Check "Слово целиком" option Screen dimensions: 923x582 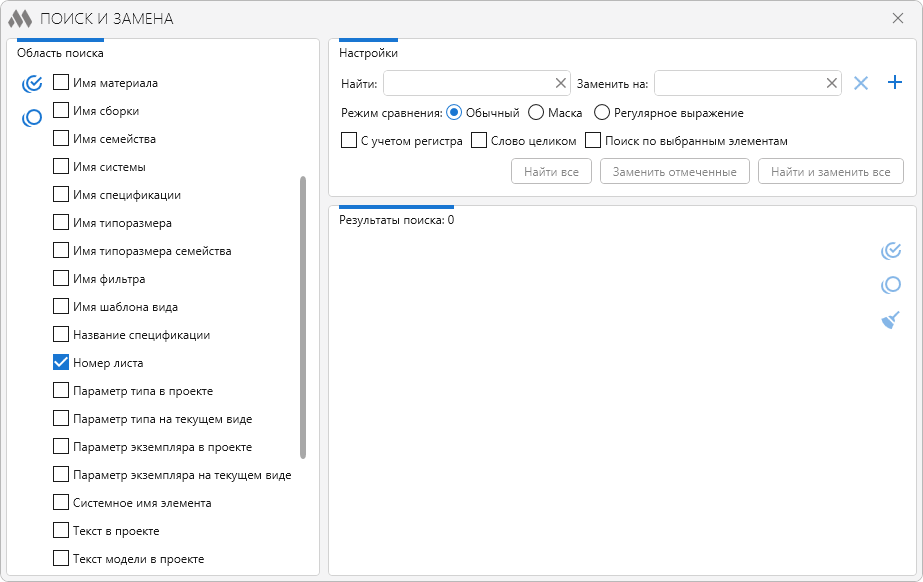(x=479, y=141)
